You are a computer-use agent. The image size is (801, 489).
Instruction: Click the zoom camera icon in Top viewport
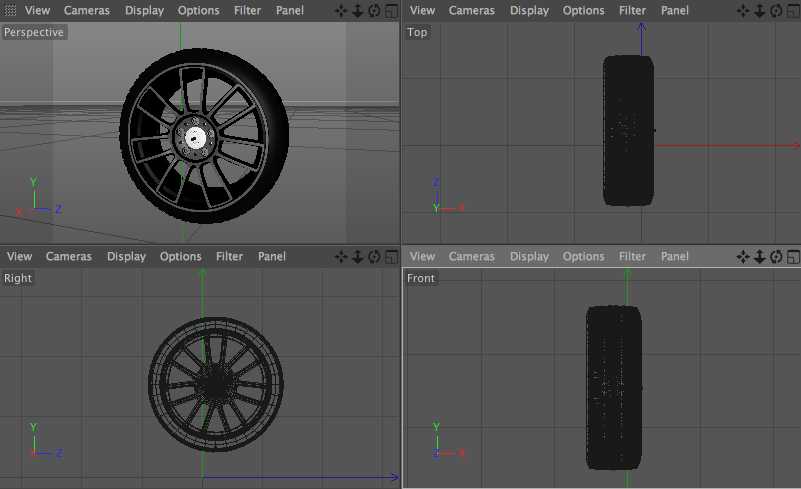(760, 11)
